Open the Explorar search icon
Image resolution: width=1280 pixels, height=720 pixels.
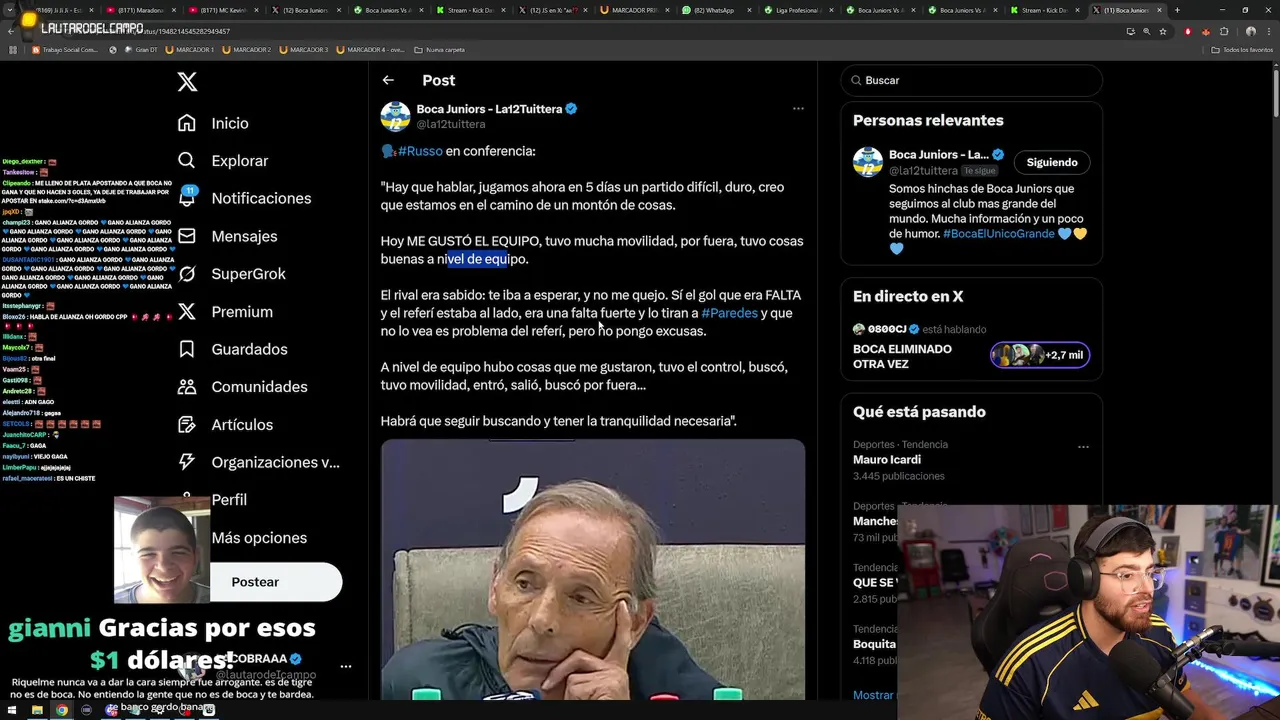tap(187, 160)
